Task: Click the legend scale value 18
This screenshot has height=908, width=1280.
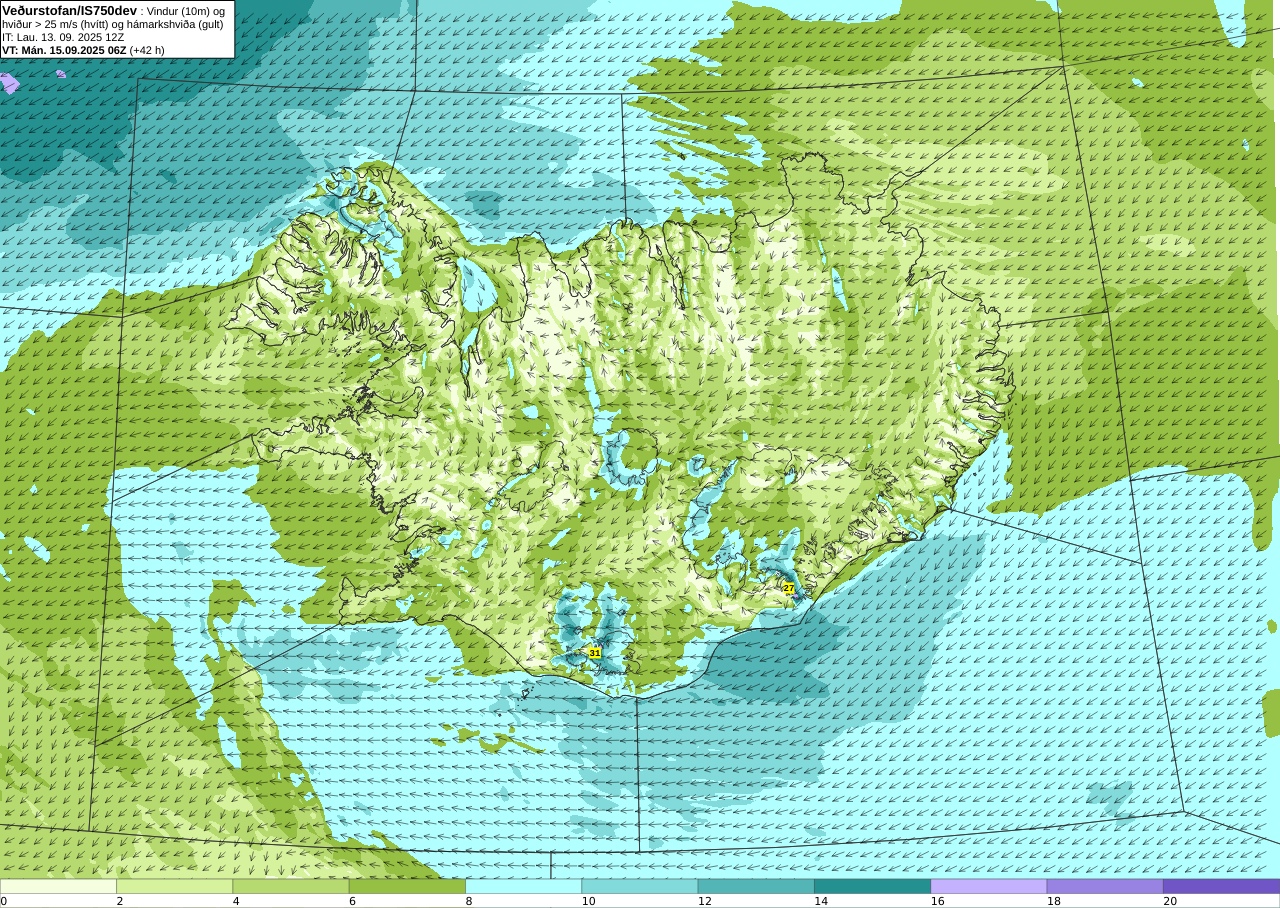Action: (x=1054, y=901)
